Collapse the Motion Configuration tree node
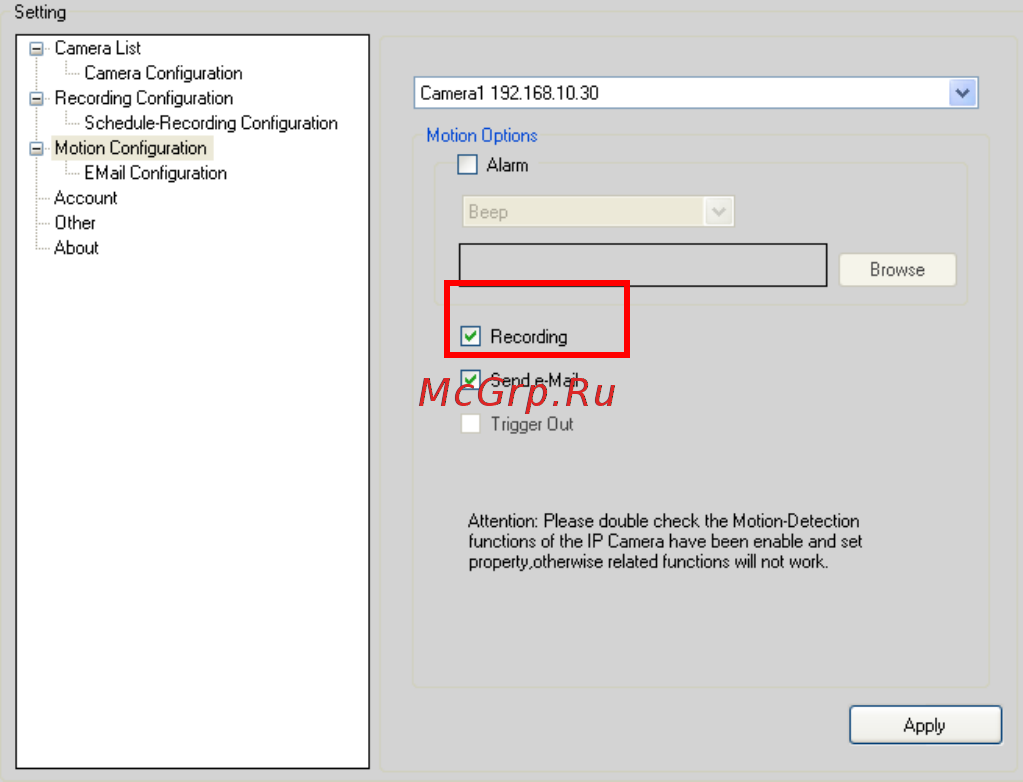Screen dimensions: 1023x782 point(37,149)
